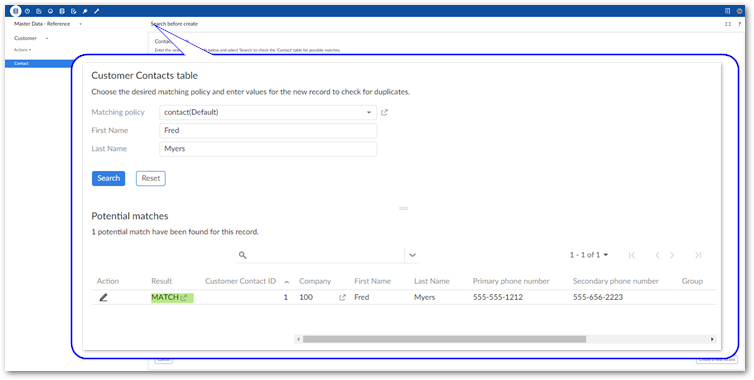Click the wrench administration icon
754x380 pixels.
click(x=96, y=11)
